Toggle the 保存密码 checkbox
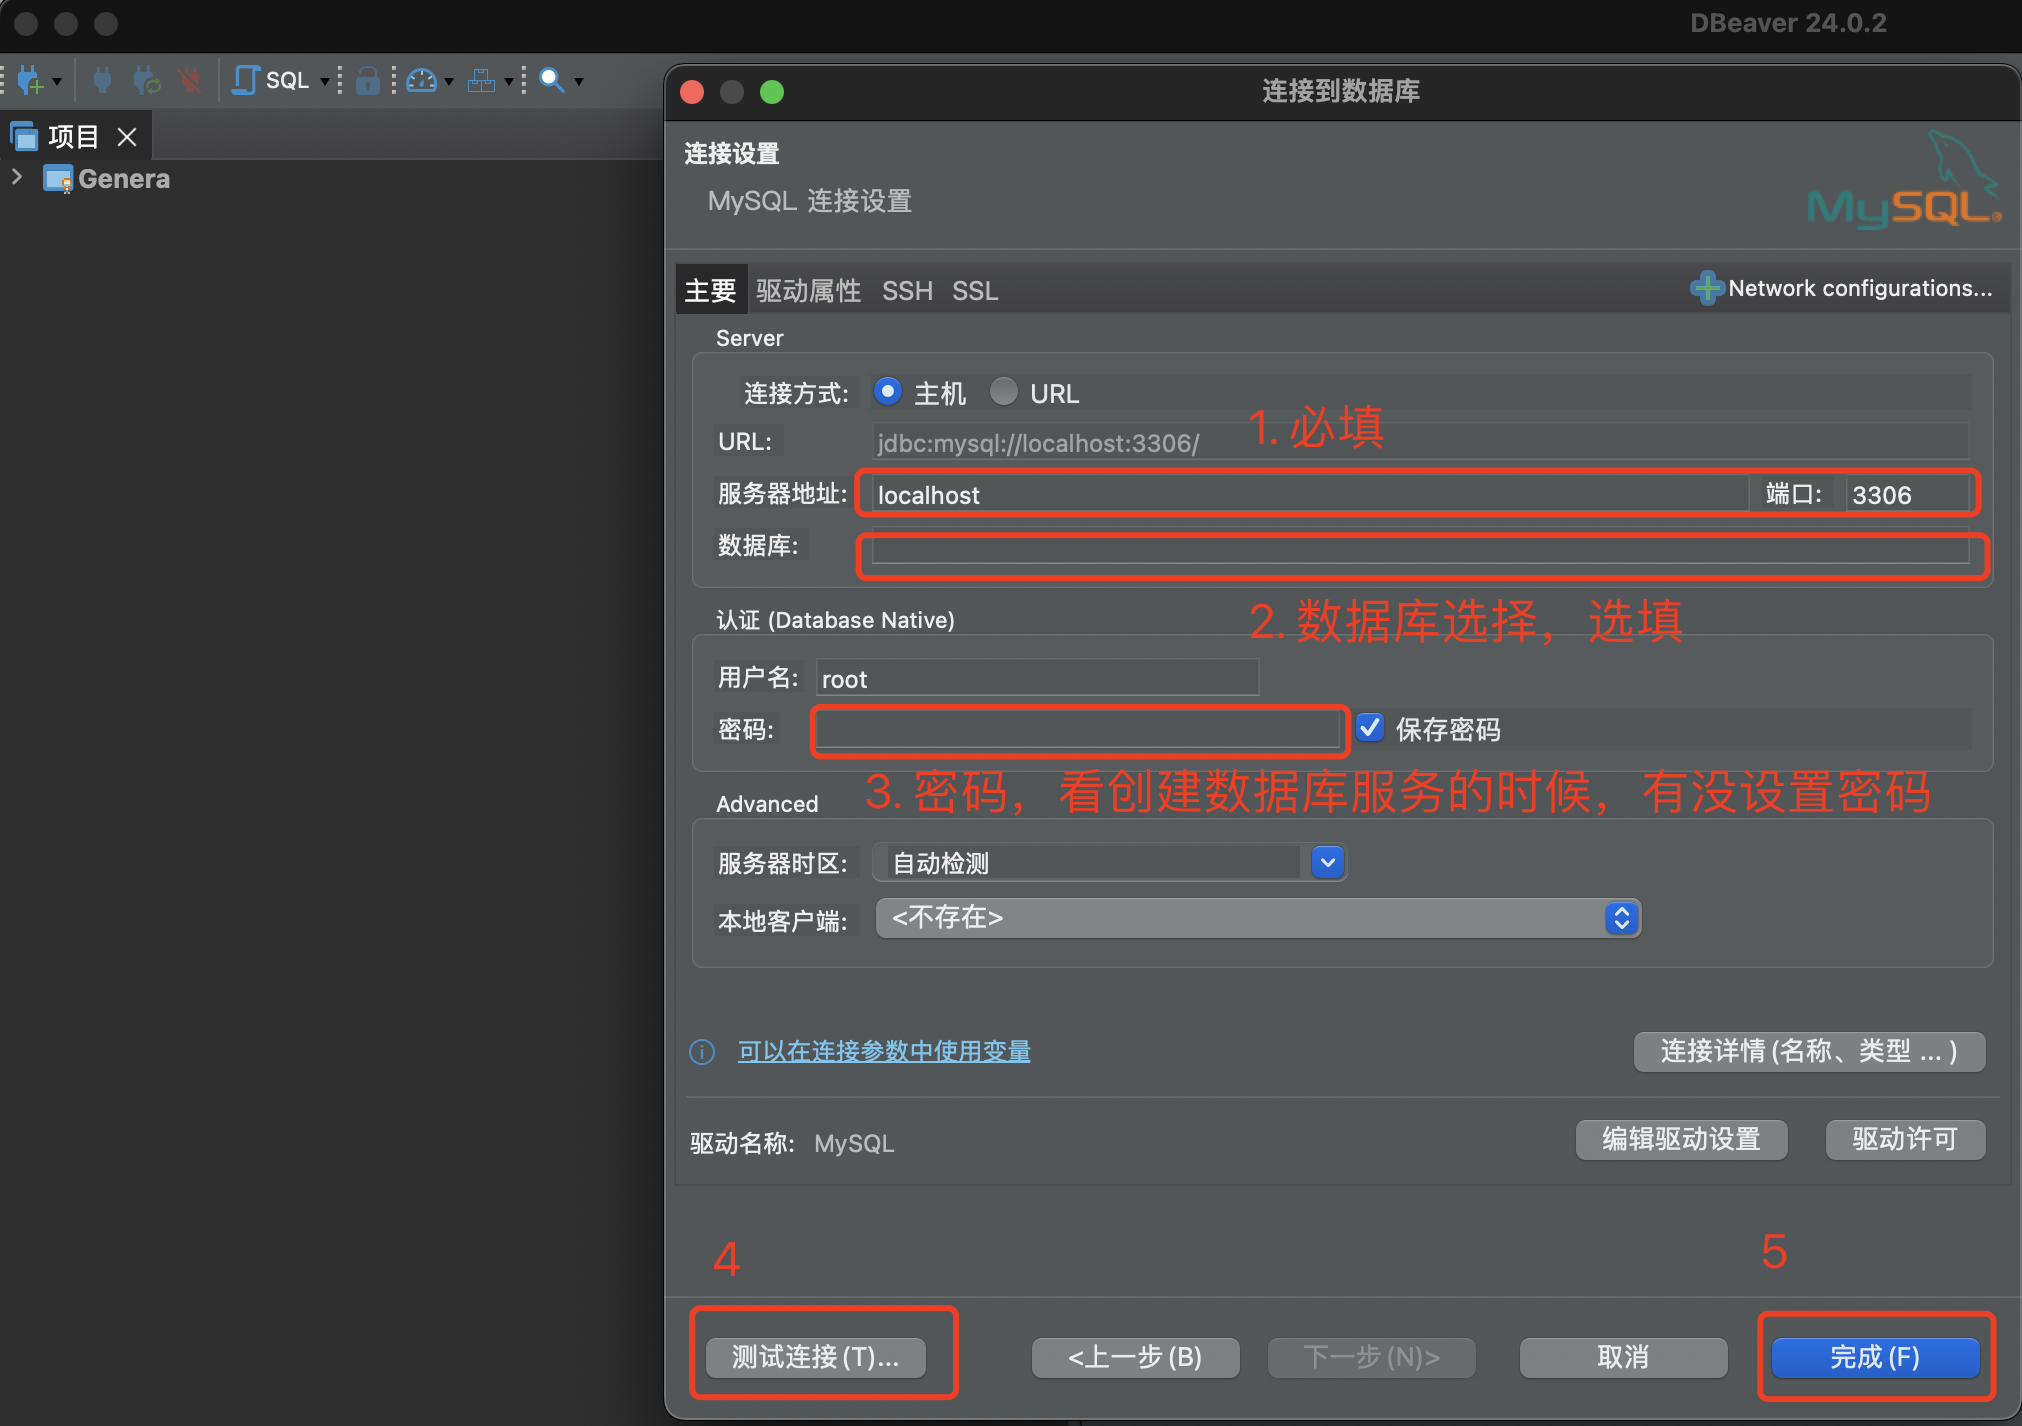This screenshot has width=2022, height=1426. coord(1370,728)
